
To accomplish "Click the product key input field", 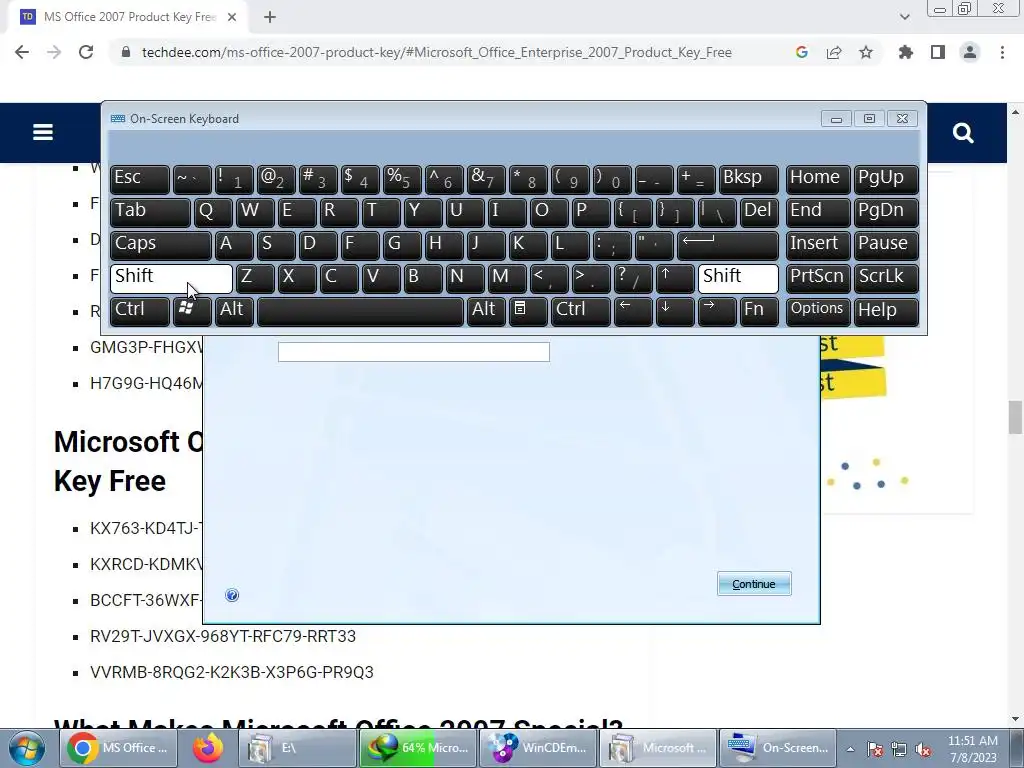I will click(x=413, y=352).
